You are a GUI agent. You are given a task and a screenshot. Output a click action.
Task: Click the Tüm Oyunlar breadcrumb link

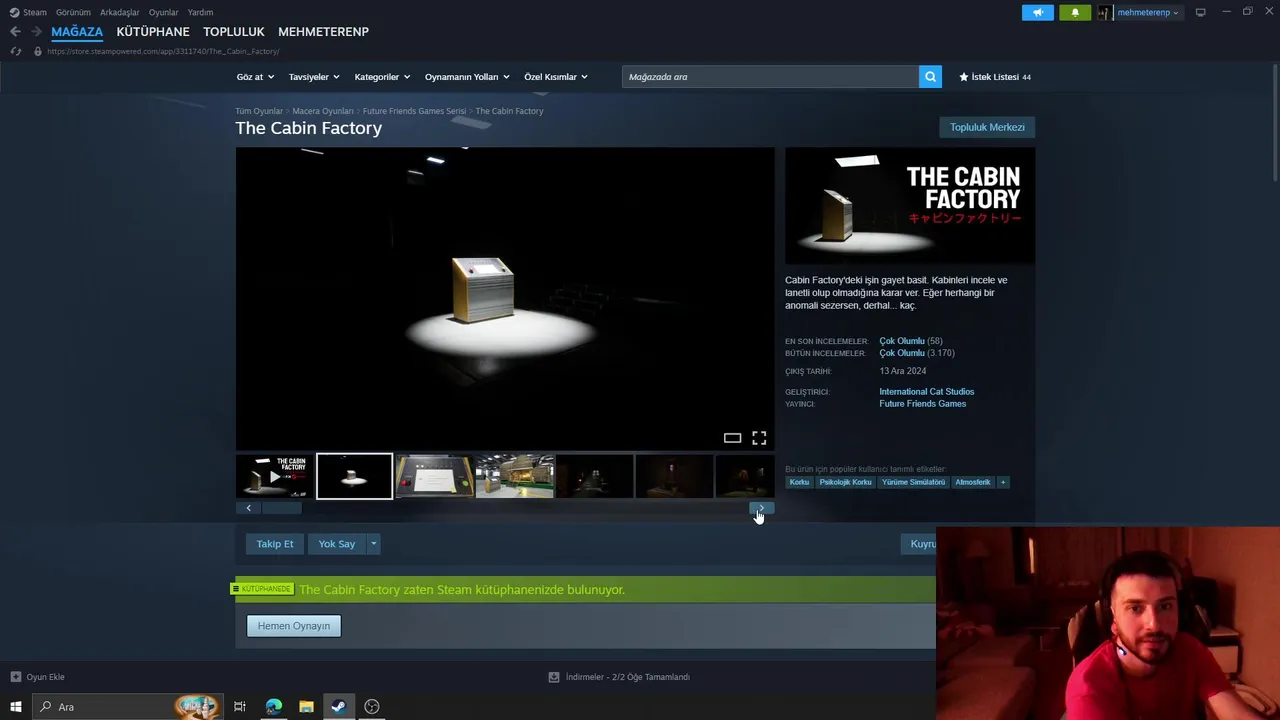pyautogui.click(x=259, y=111)
